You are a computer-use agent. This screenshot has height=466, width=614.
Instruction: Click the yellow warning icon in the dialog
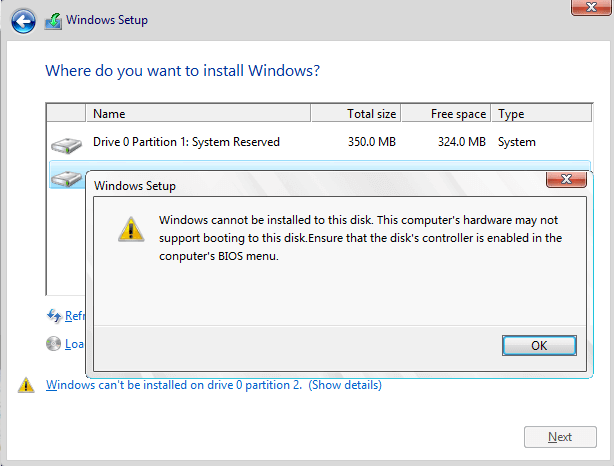pos(130,228)
